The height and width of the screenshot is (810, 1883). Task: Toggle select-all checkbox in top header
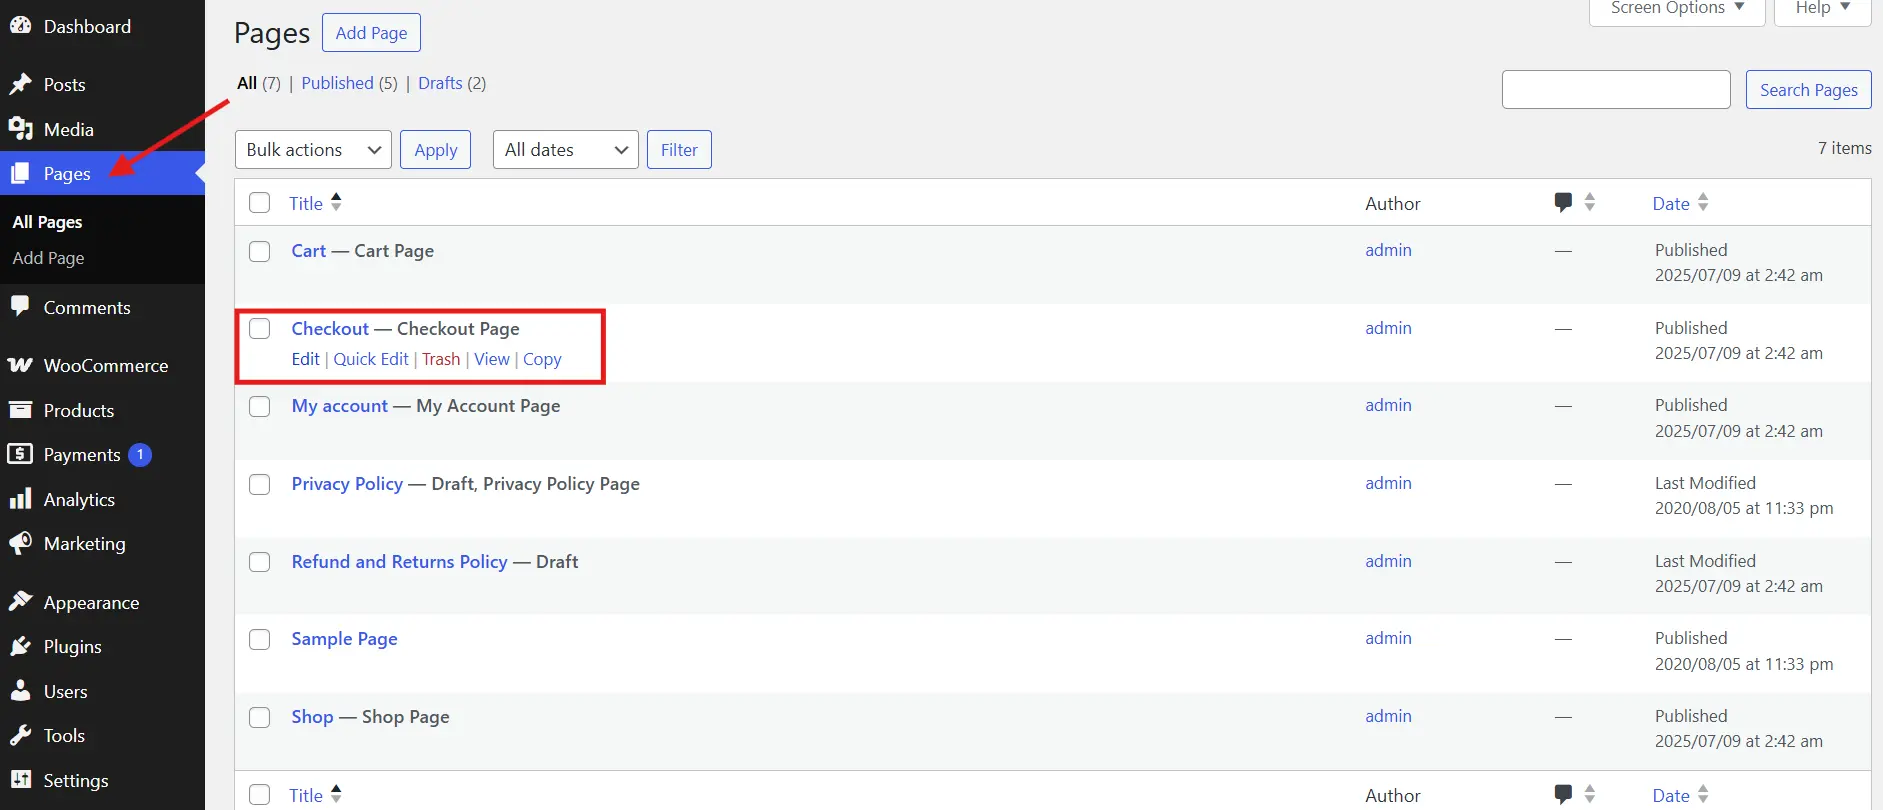click(260, 203)
